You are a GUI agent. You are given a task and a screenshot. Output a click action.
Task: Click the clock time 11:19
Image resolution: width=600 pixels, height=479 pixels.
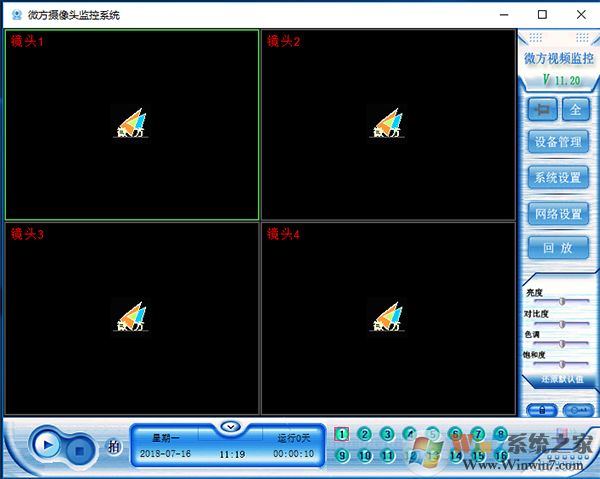(232, 455)
